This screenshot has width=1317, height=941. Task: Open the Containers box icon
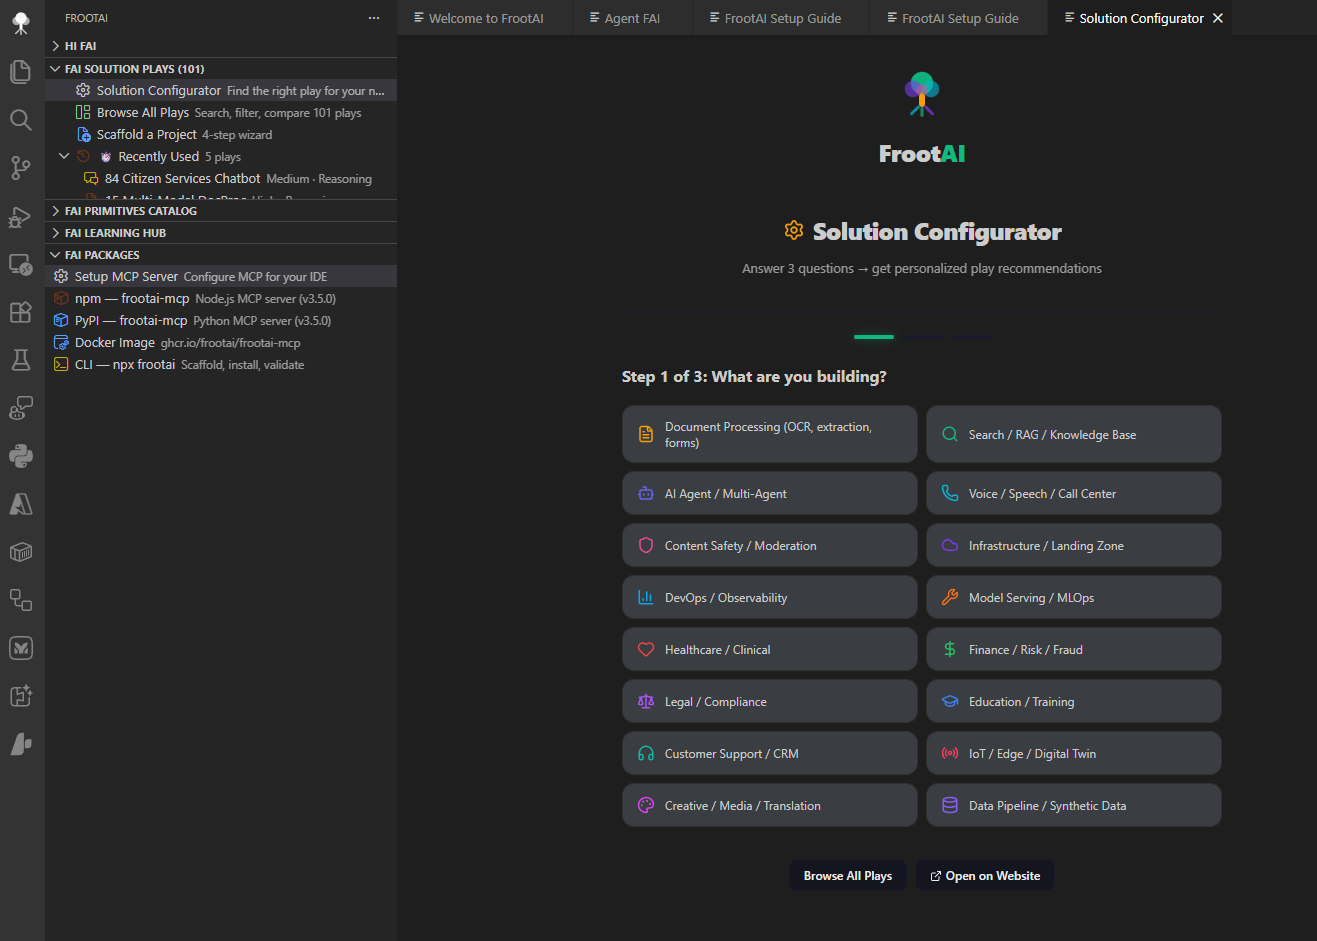pyautogui.click(x=21, y=552)
